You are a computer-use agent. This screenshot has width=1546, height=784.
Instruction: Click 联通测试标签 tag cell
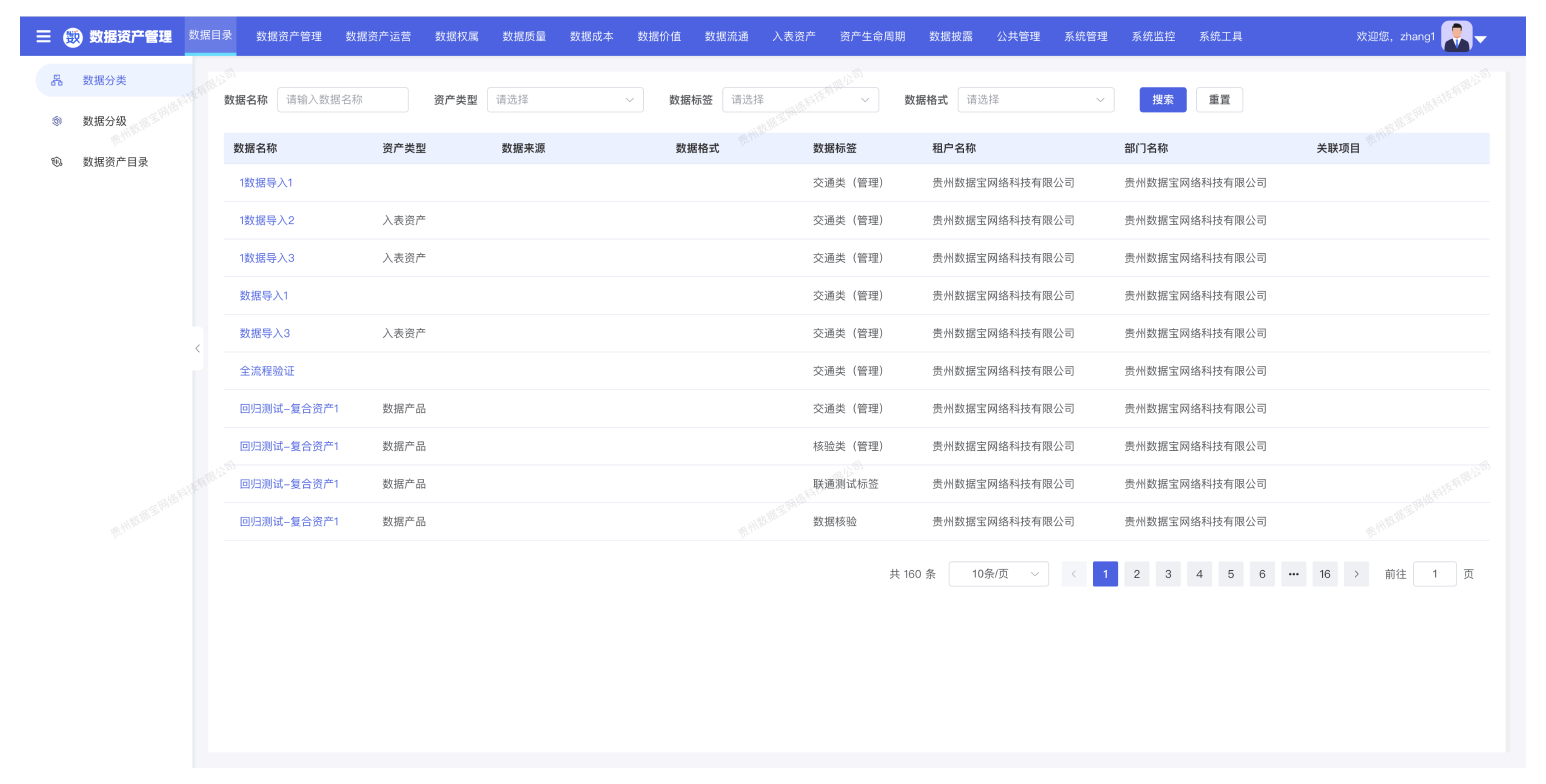[x=846, y=484]
